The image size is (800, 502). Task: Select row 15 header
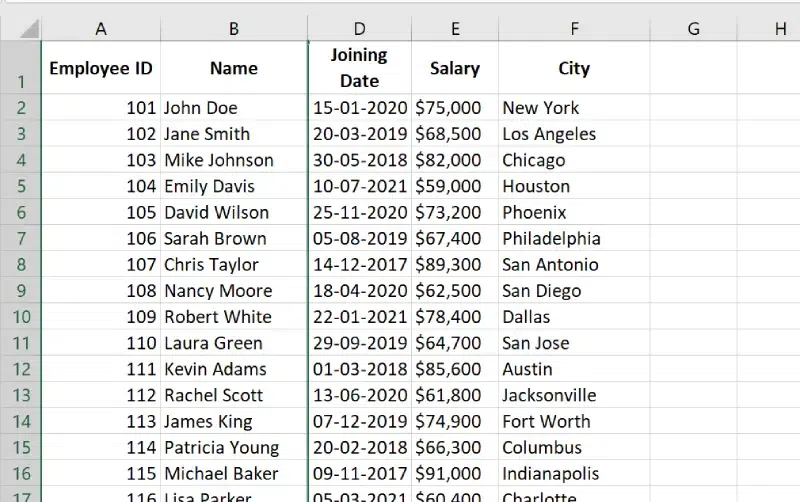(x=20, y=447)
